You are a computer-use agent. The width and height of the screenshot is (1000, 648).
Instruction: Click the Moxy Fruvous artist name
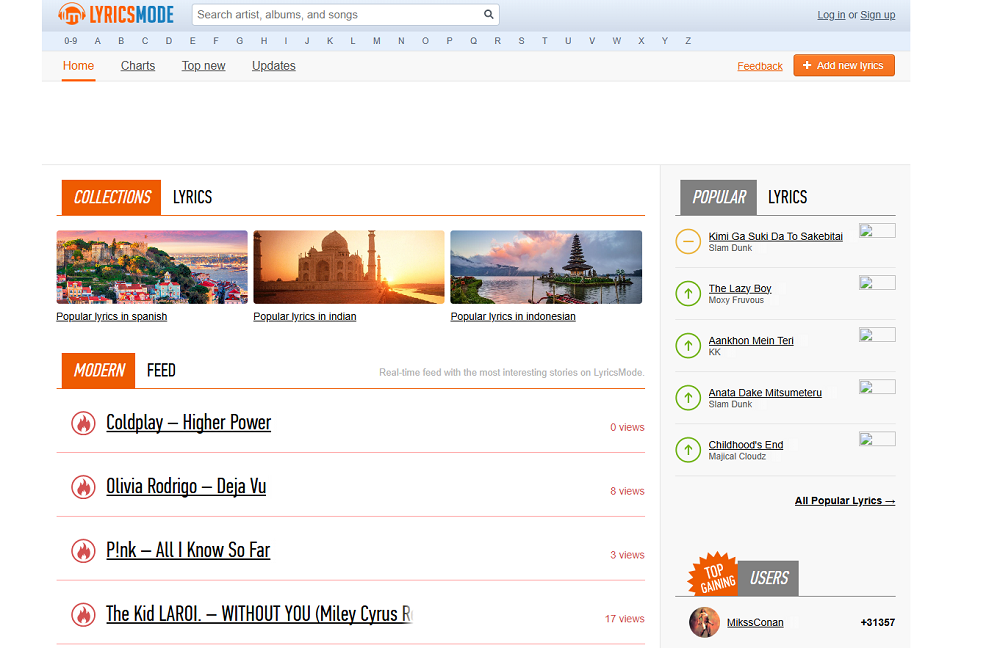point(736,300)
